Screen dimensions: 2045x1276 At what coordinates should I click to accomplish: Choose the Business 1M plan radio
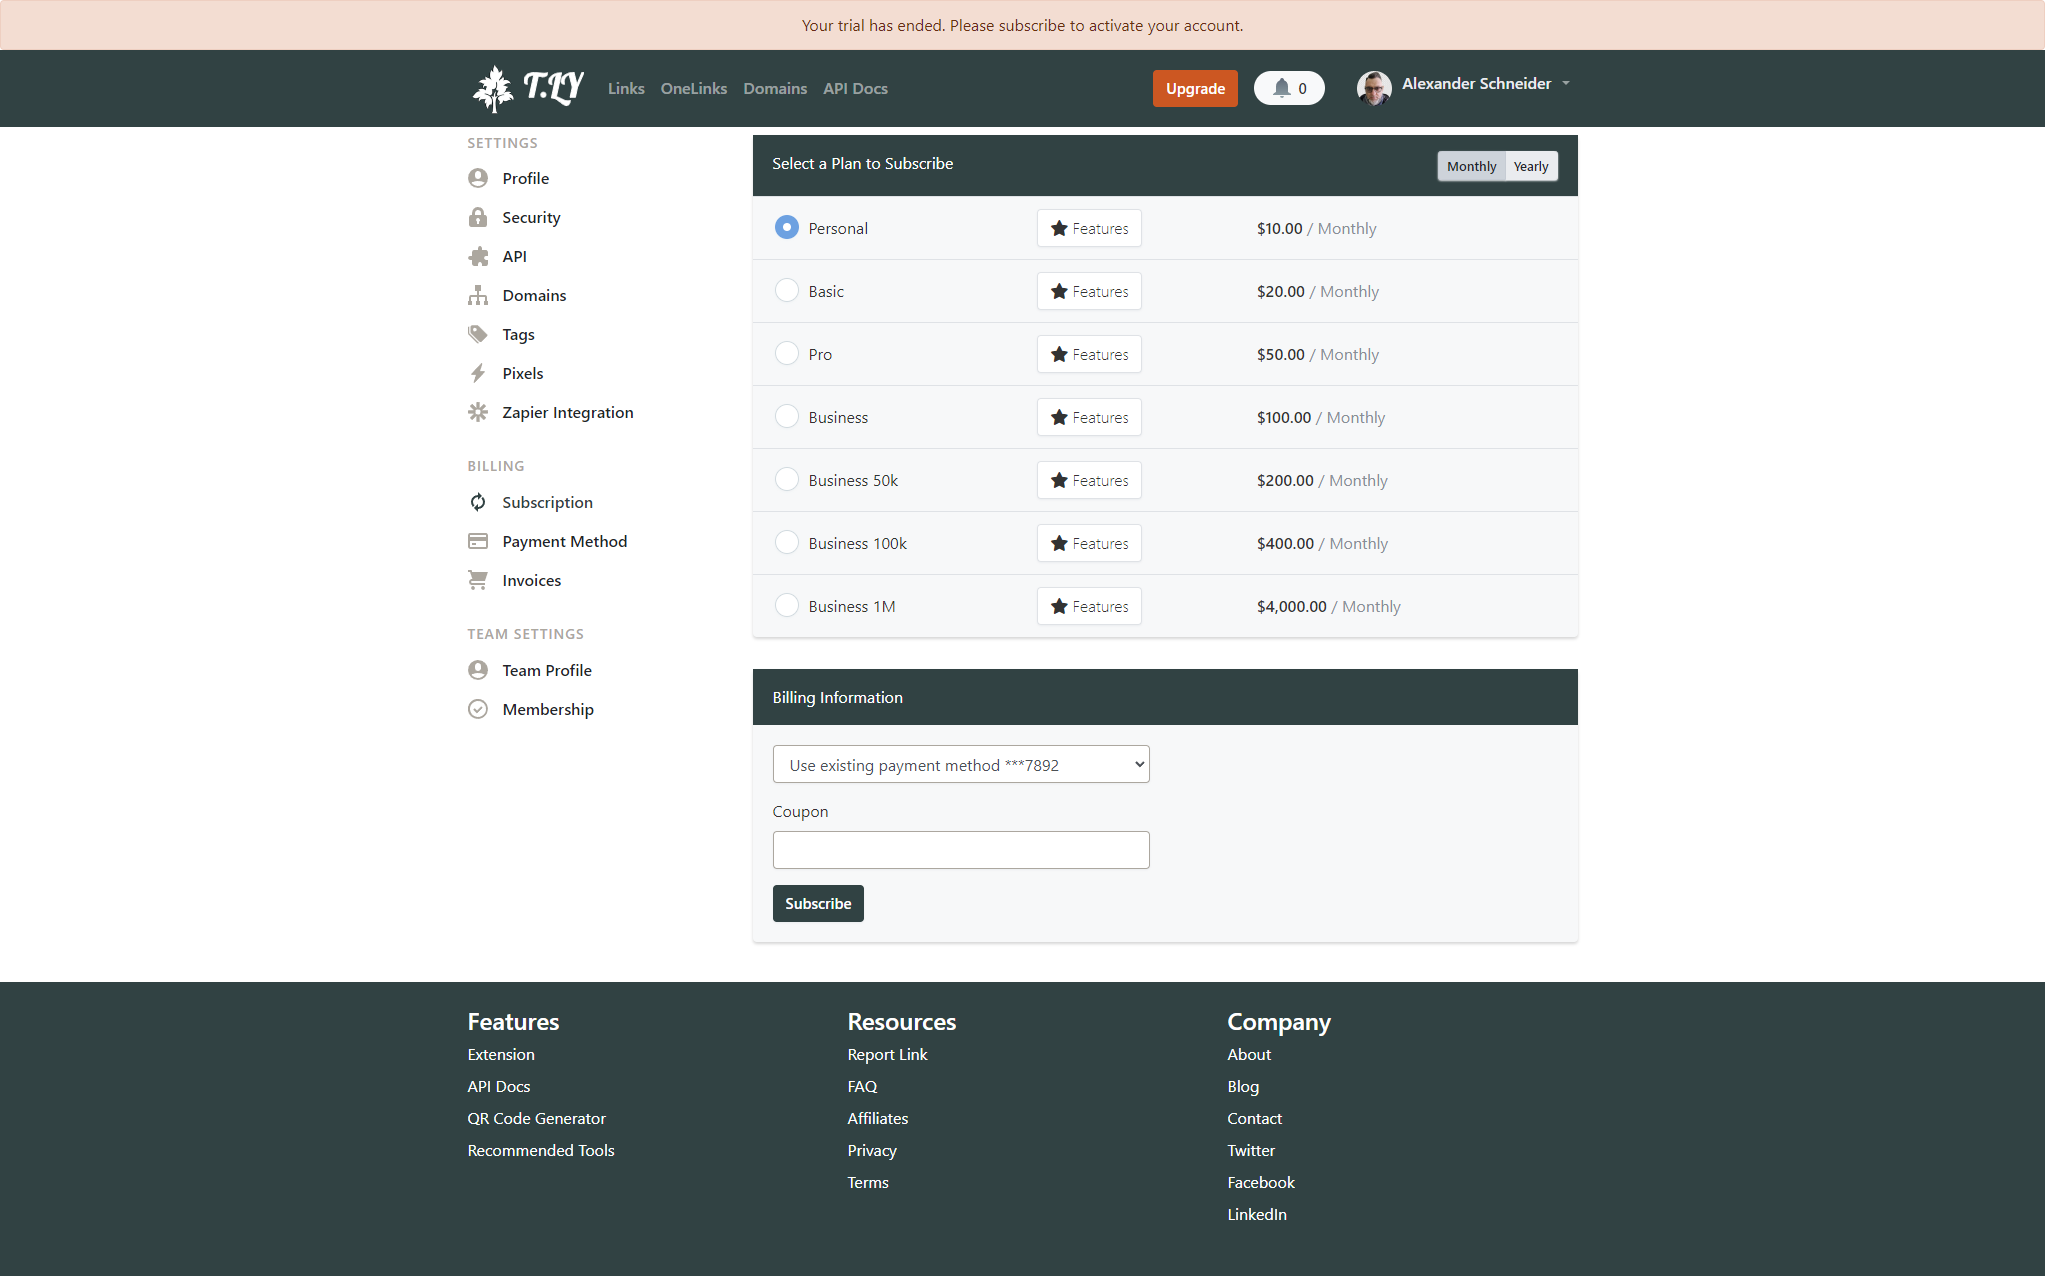(x=787, y=605)
